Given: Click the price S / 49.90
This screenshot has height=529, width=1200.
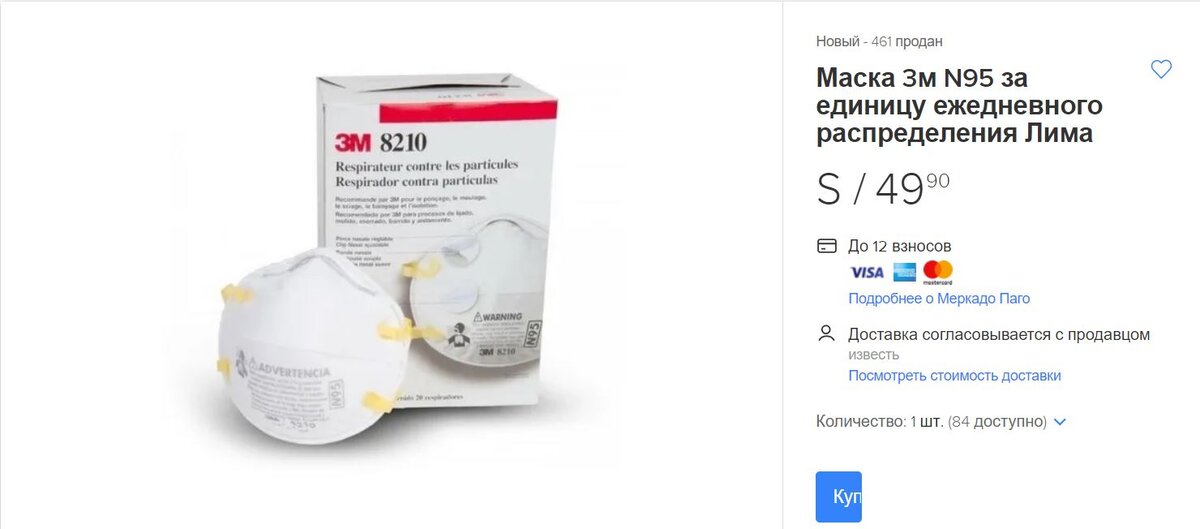Looking at the screenshot, I should 883,189.
